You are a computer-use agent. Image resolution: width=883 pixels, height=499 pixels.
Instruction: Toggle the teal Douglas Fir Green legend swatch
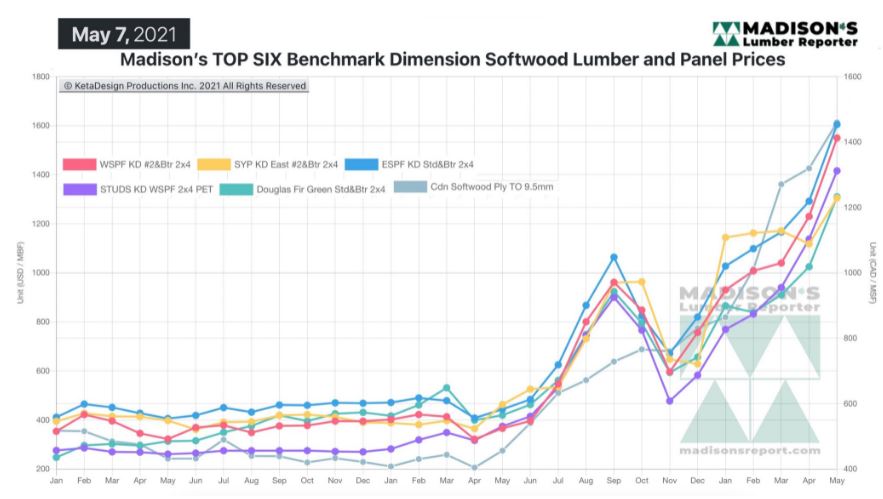[237, 189]
